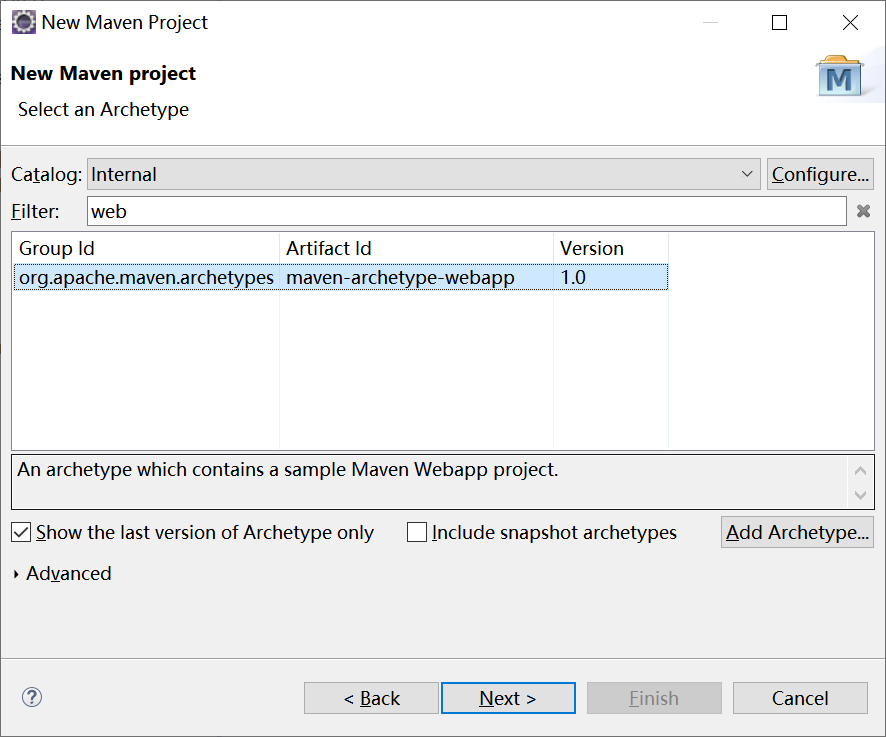886x737 pixels.
Task: Sort by the Artifact Id column header
Action: (x=416, y=248)
